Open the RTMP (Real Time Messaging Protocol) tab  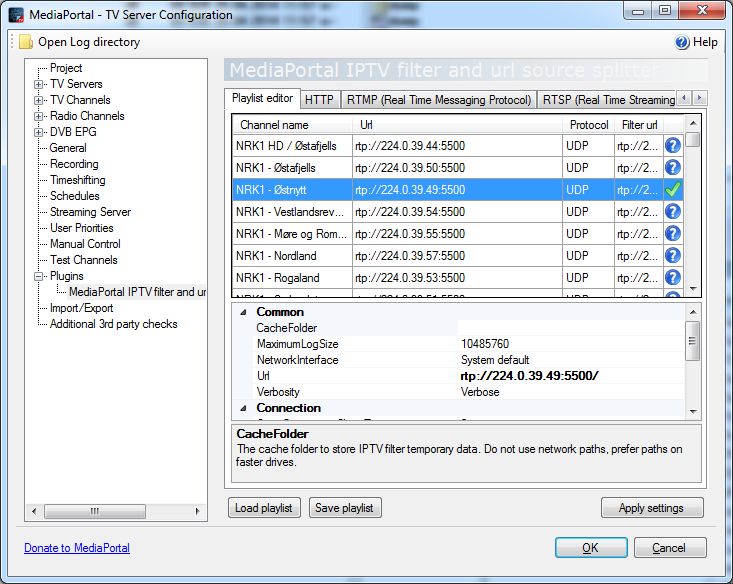pyautogui.click(x=439, y=100)
